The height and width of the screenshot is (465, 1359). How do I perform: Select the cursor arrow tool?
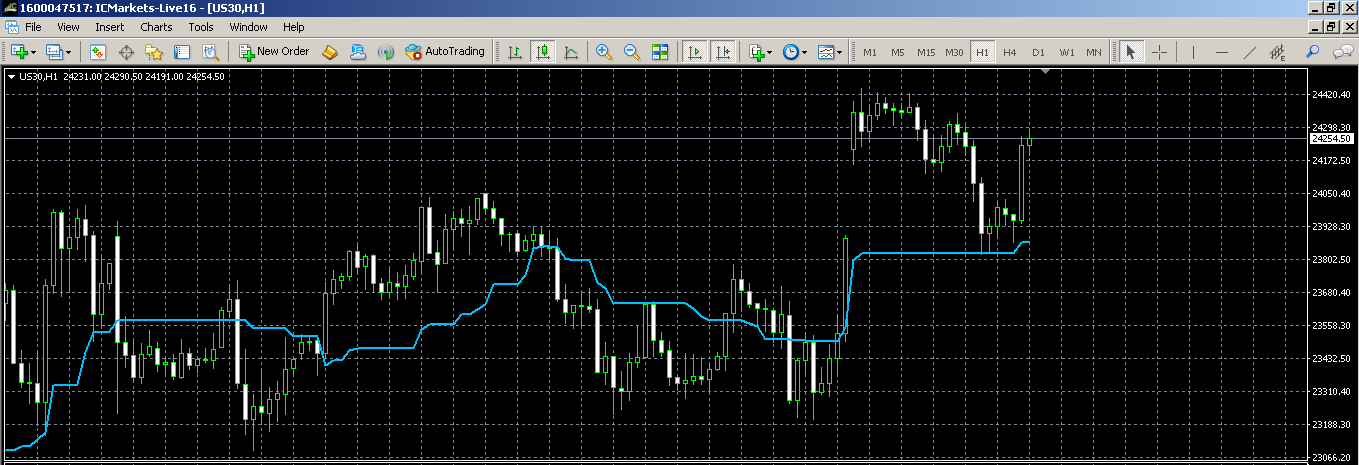[1131, 52]
